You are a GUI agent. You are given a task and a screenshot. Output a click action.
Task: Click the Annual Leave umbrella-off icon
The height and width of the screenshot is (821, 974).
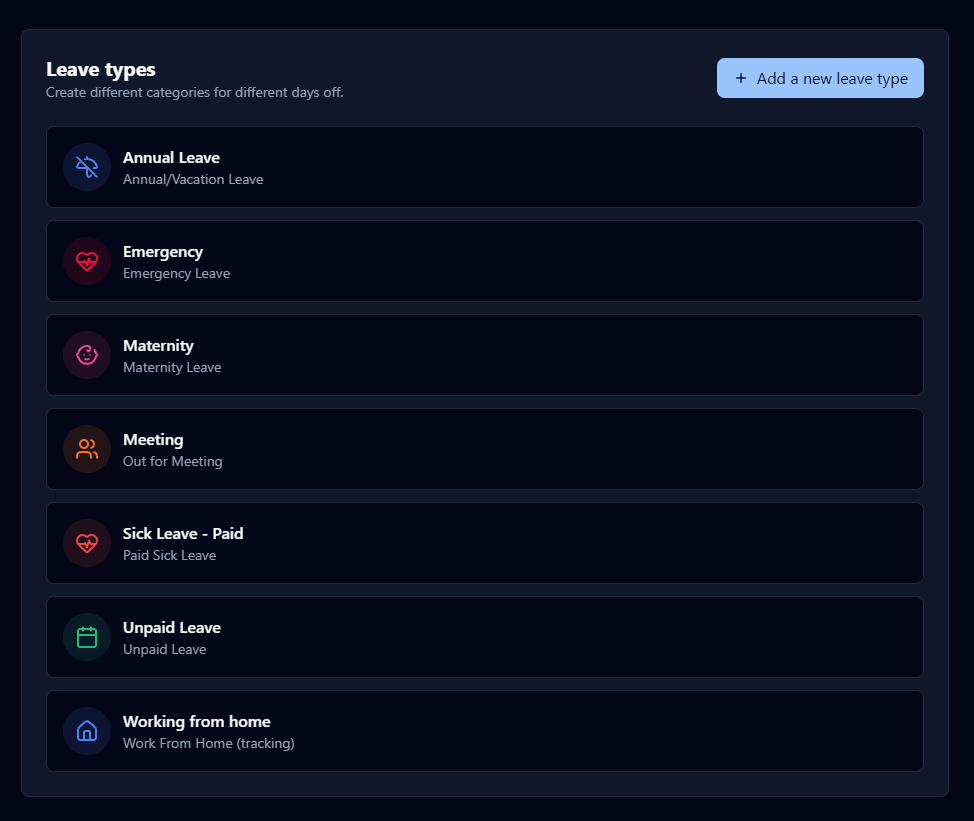87,167
